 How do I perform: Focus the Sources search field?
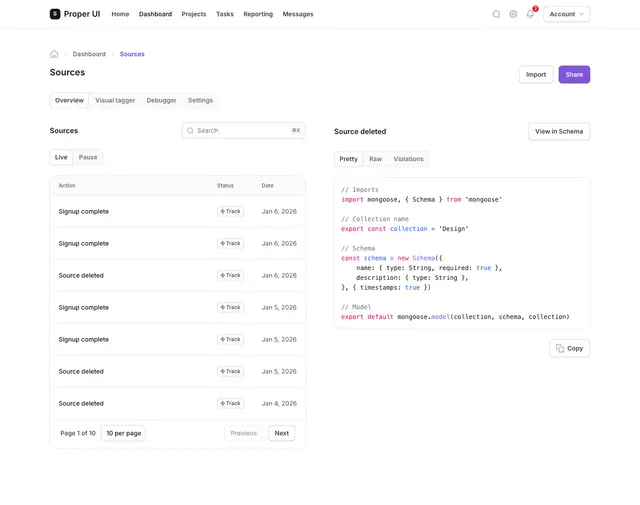(x=243, y=131)
